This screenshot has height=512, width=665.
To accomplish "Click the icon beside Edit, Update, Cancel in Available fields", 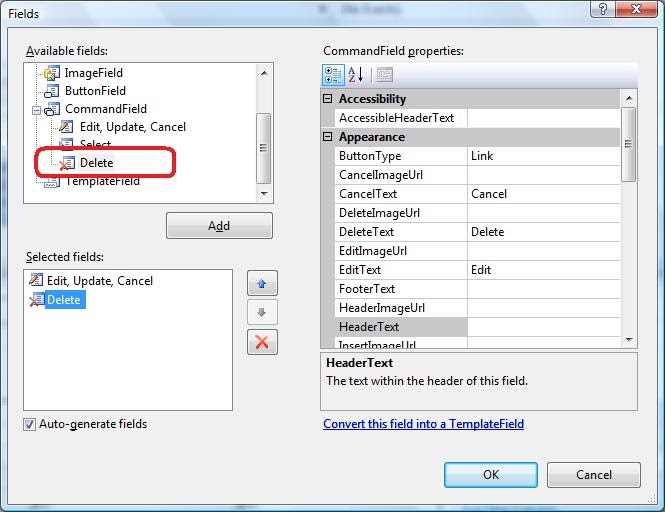I will 67,127.
